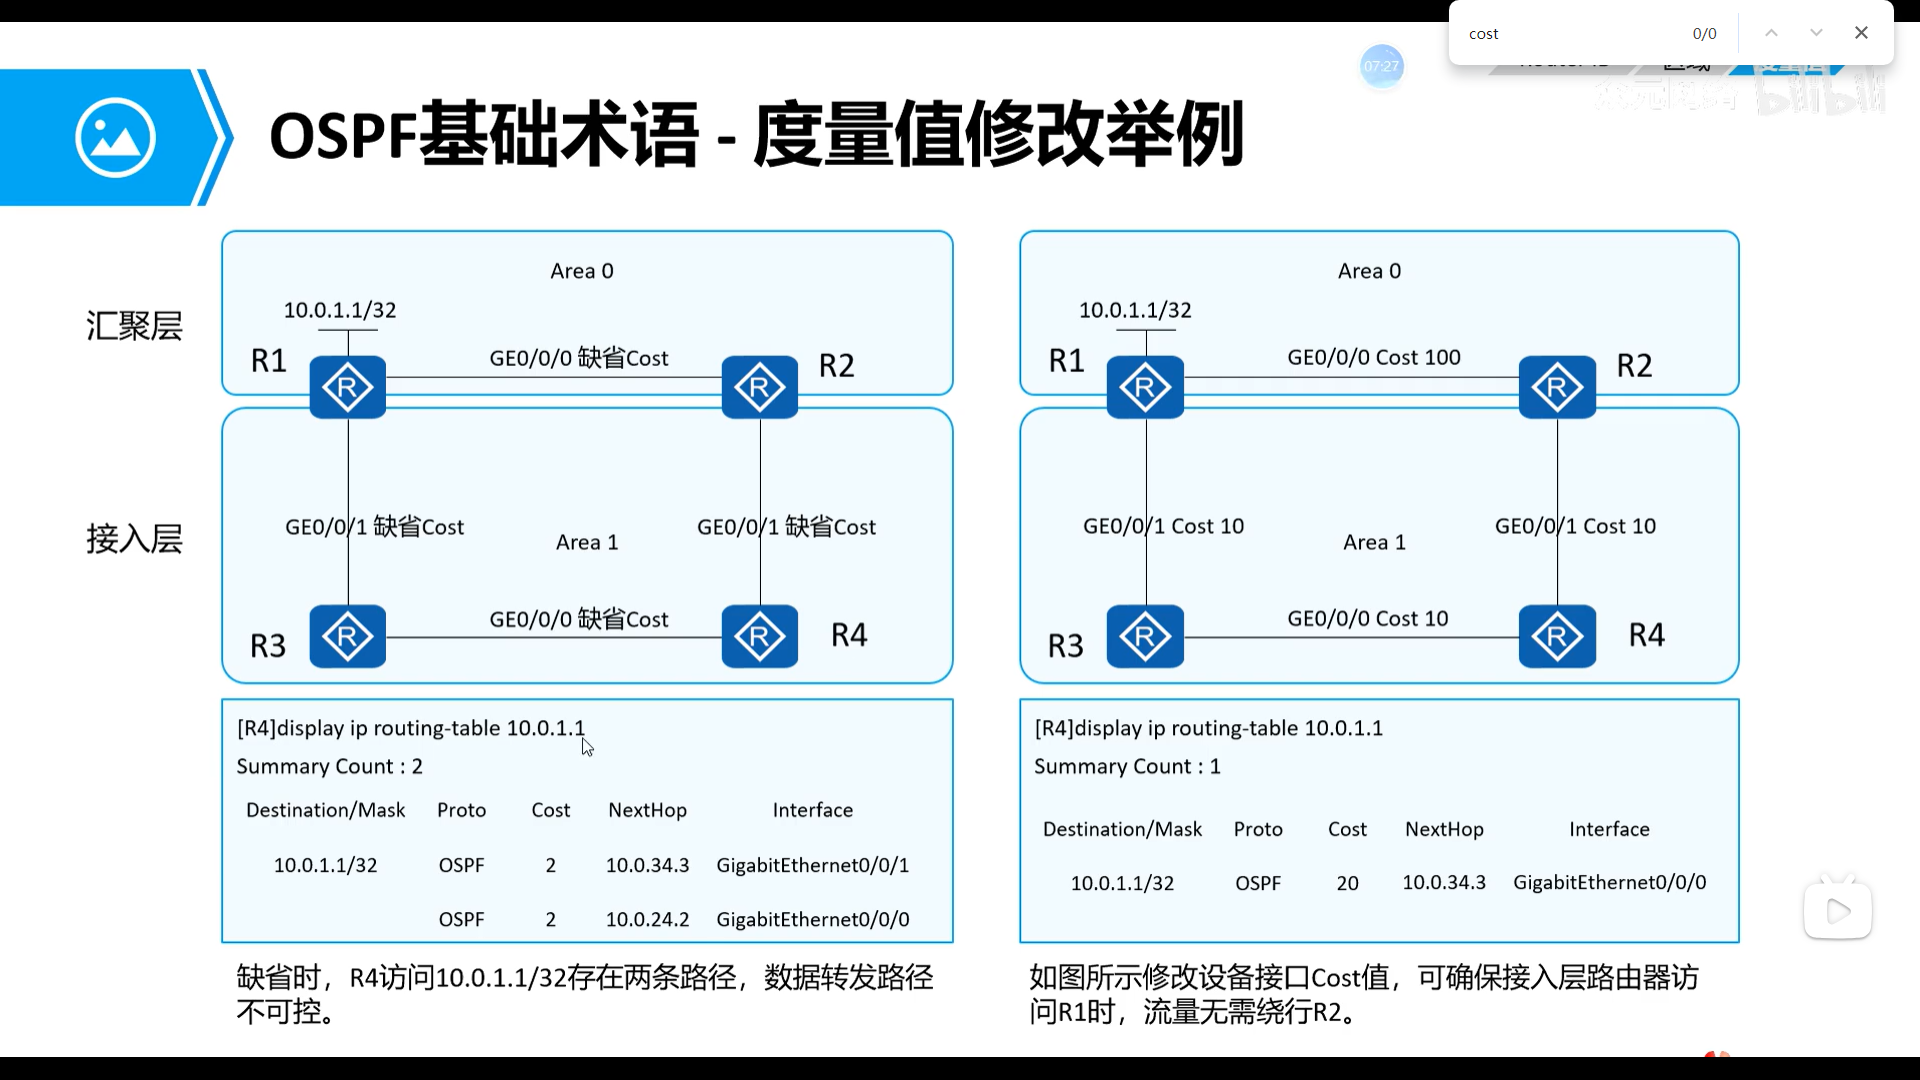Click the 'Area 1' label in the right diagram
Viewport: 1920px width, 1080px height.
1374,542
